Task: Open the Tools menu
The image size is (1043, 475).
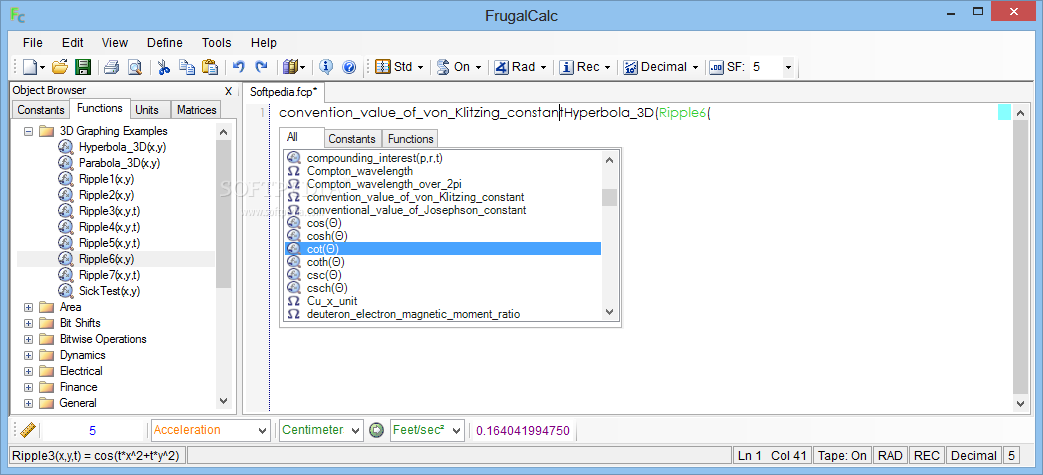Action: (x=217, y=43)
